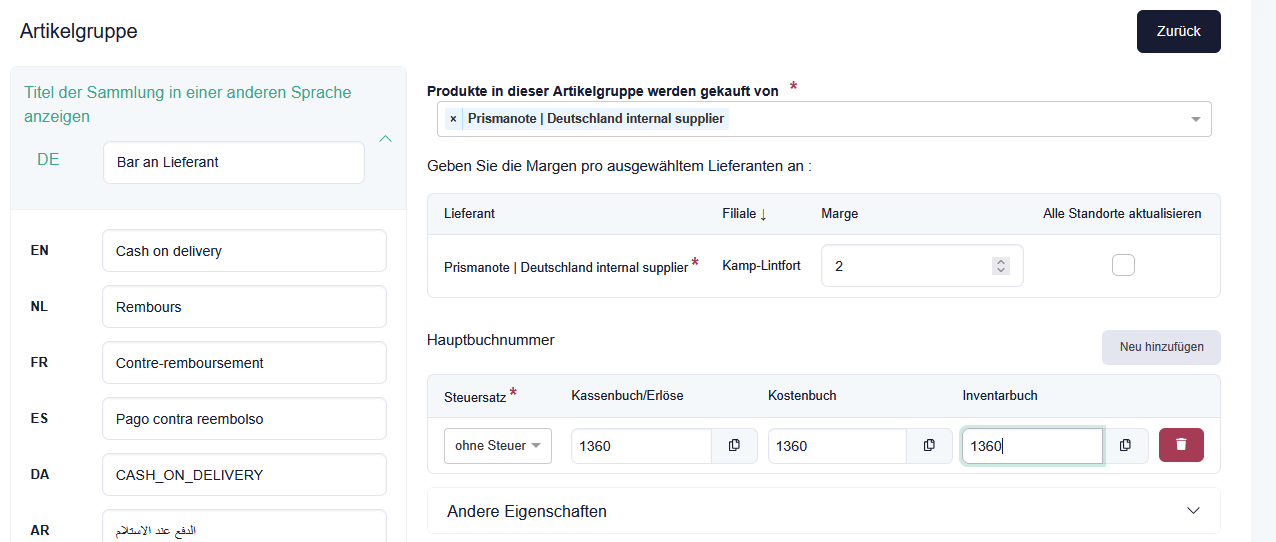Click the DE title input field
Viewport: 1276px width, 542px height.
click(x=233, y=162)
